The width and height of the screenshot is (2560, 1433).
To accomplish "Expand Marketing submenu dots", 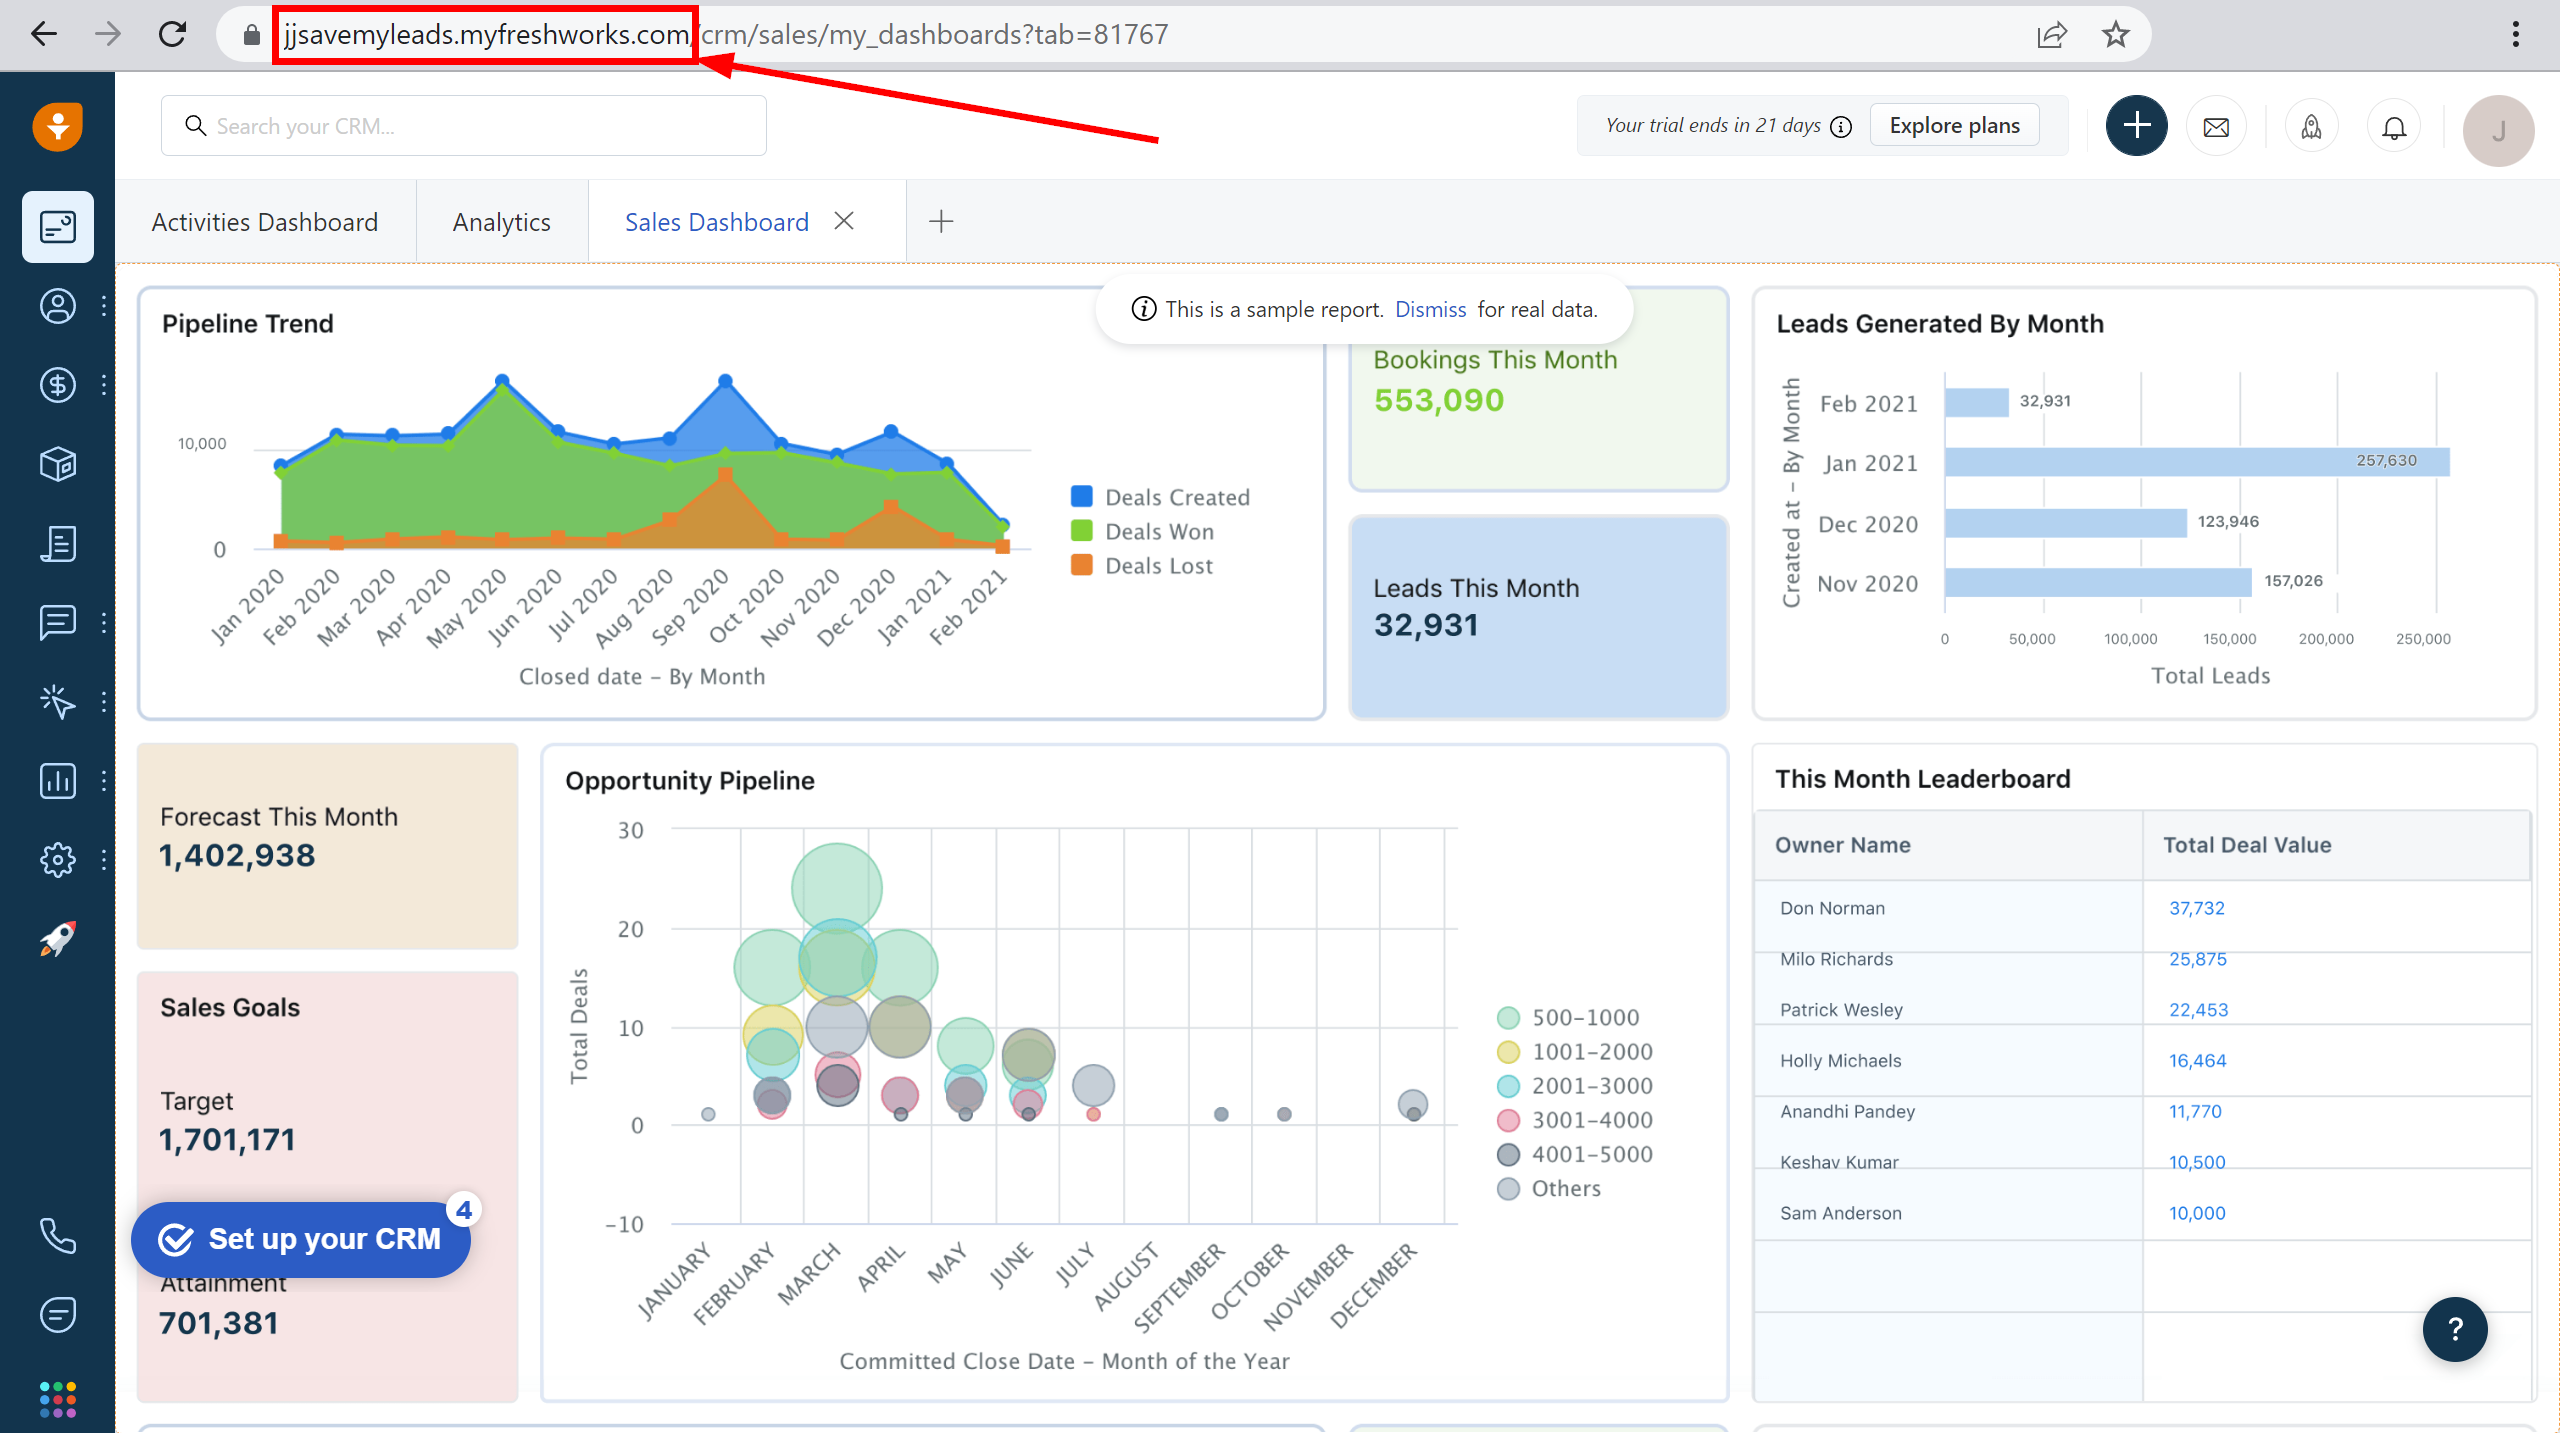I will (x=104, y=701).
